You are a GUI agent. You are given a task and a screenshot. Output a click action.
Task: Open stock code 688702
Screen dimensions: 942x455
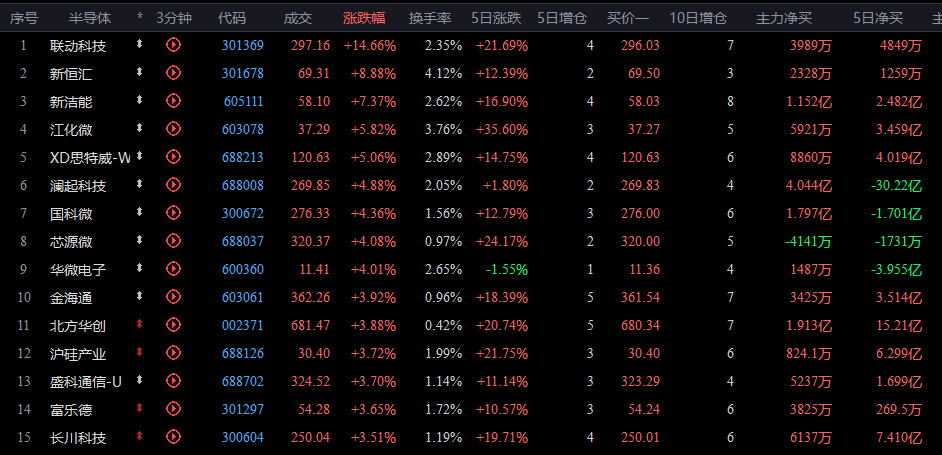tap(243, 381)
